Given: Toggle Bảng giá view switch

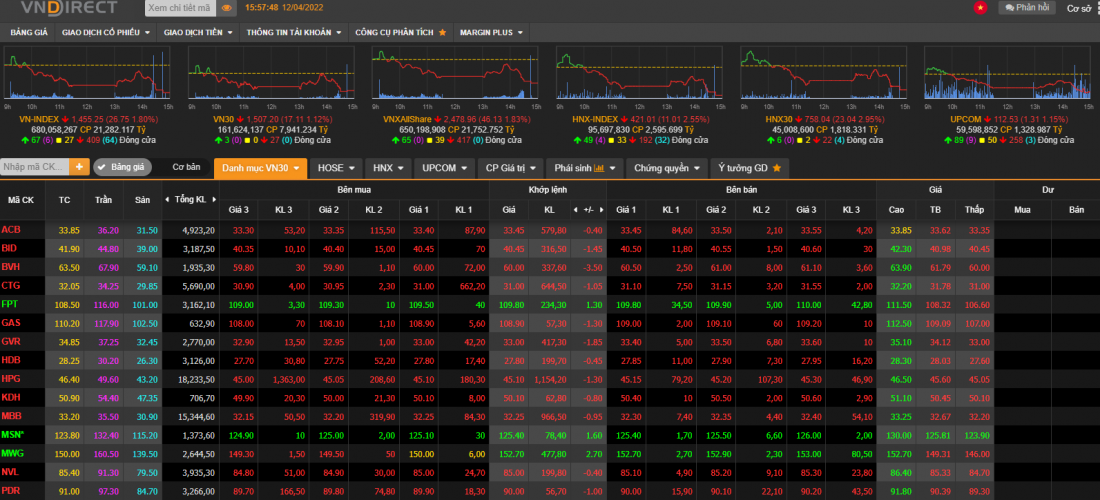Looking at the screenshot, I should tap(121, 167).
